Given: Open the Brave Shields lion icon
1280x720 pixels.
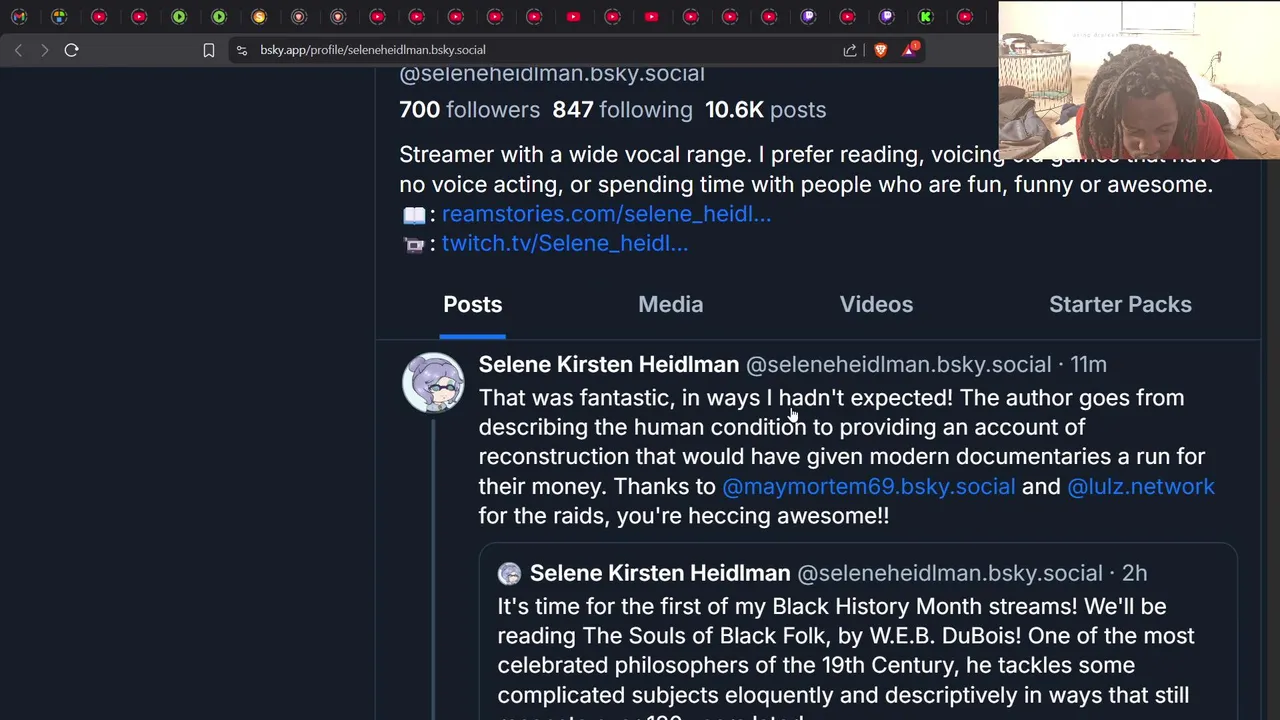Looking at the screenshot, I should [x=880, y=50].
